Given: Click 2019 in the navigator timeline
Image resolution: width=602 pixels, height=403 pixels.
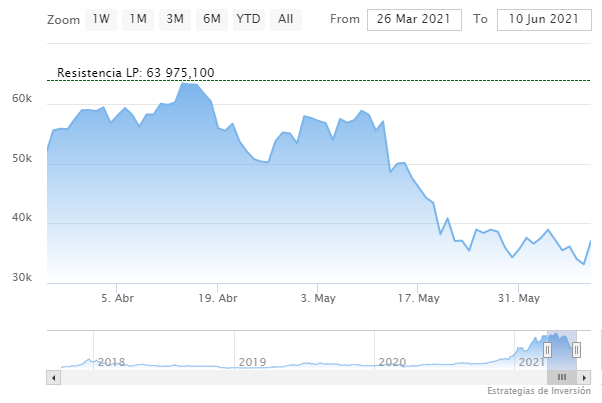Looking at the screenshot, I should [x=252, y=361].
